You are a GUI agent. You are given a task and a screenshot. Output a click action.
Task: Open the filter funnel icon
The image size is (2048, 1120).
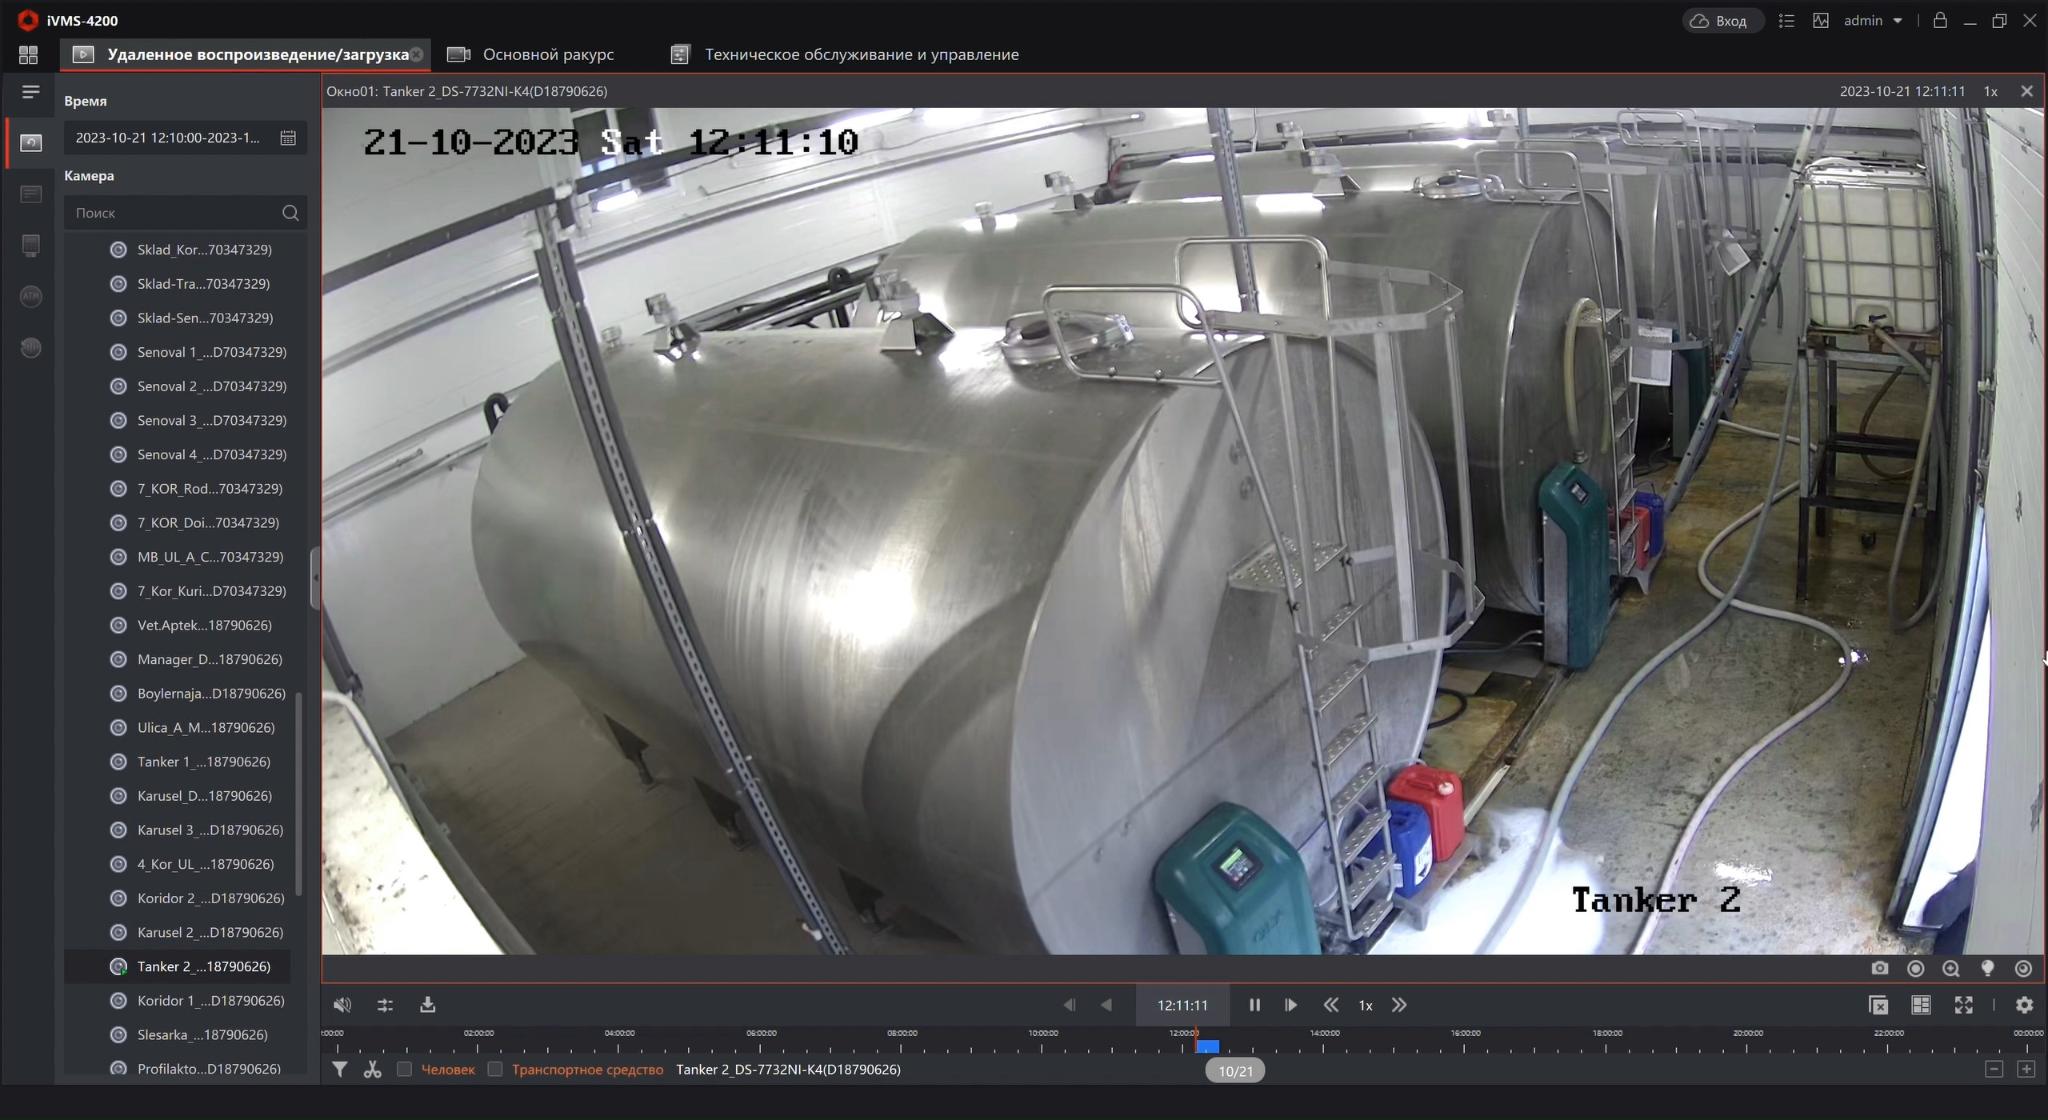tap(340, 1070)
